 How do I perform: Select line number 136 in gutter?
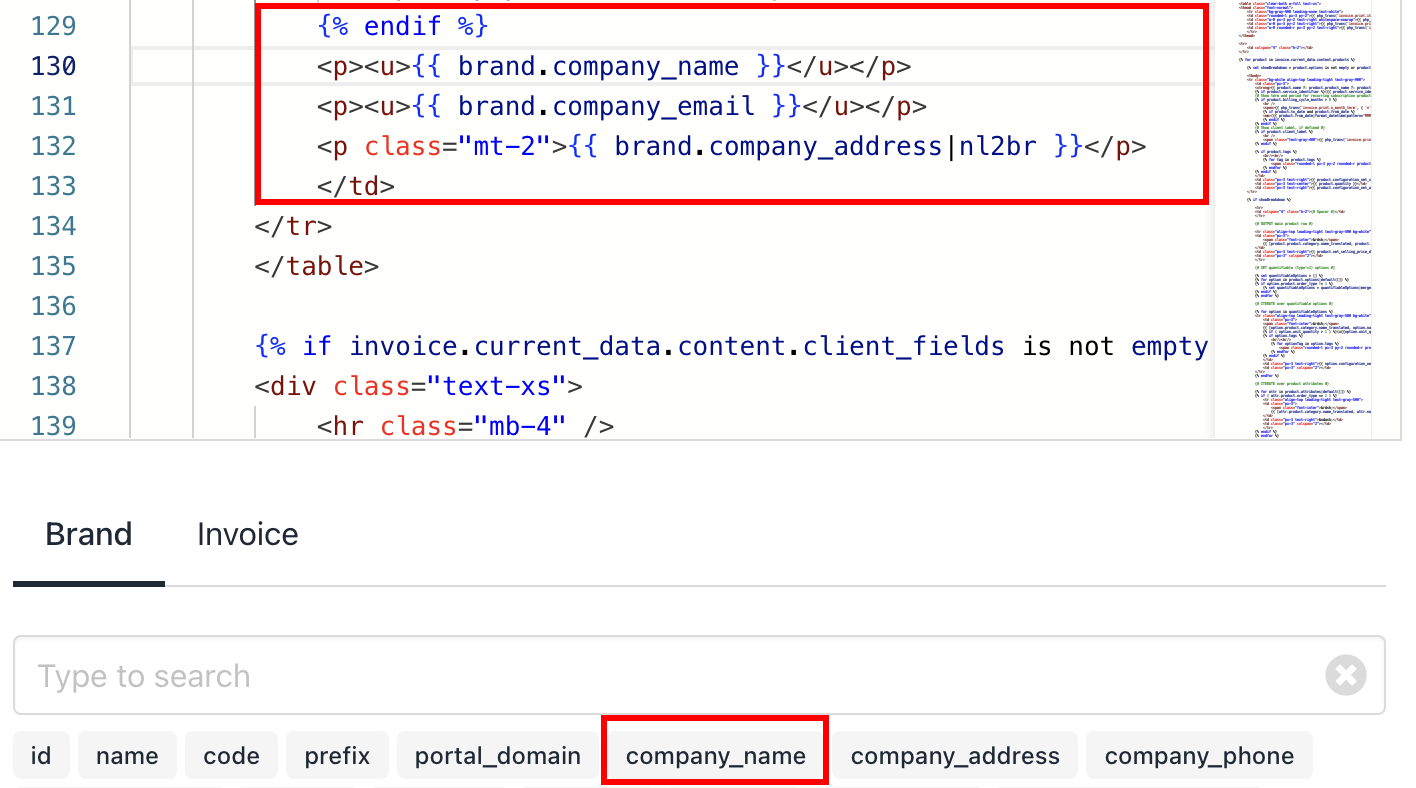pyautogui.click(x=54, y=306)
